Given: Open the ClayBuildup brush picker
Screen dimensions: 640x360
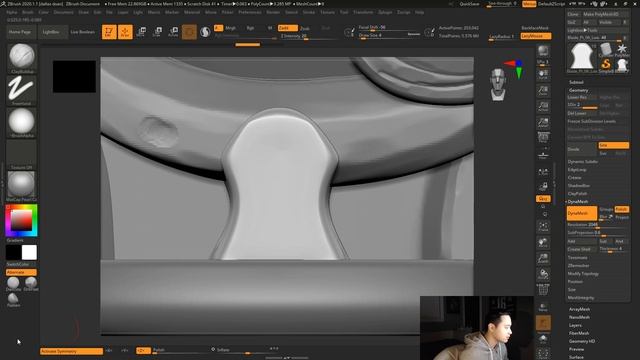Looking at the screenshot, I should (x=22, y=58).
